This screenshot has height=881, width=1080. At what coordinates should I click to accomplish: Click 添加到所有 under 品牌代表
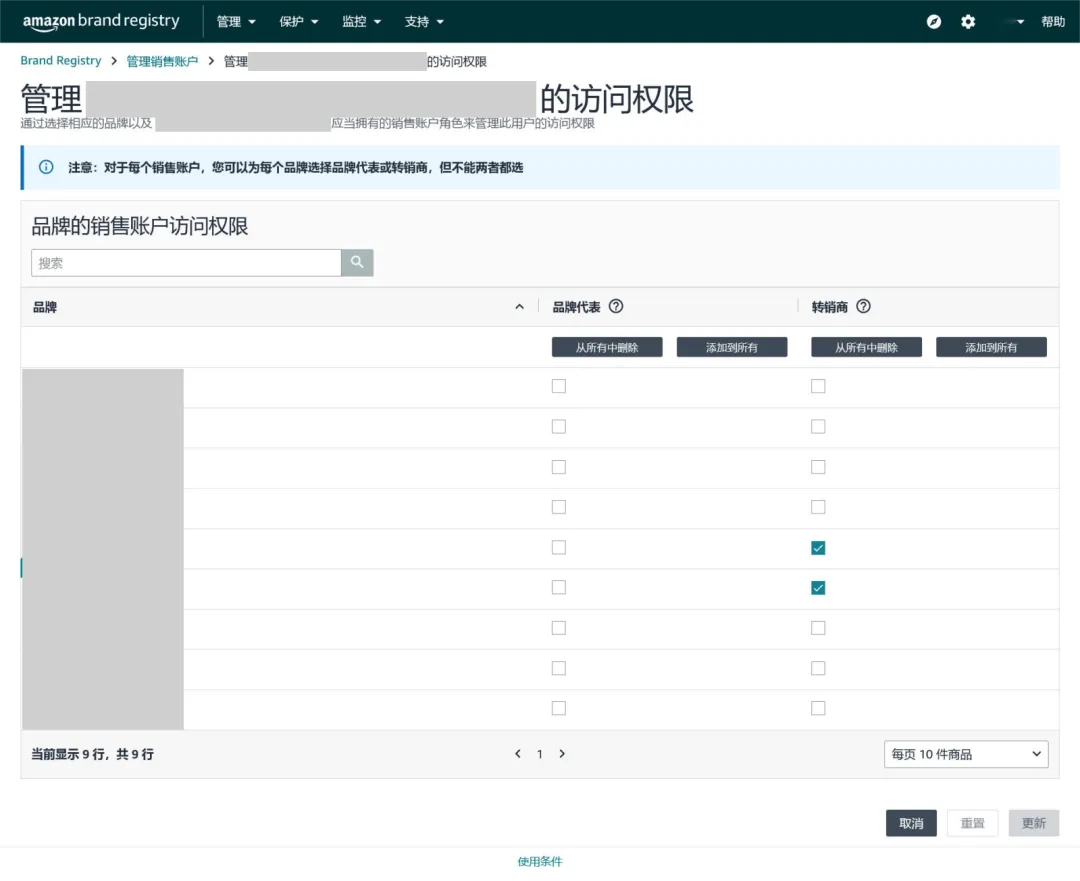click(732, 347)
